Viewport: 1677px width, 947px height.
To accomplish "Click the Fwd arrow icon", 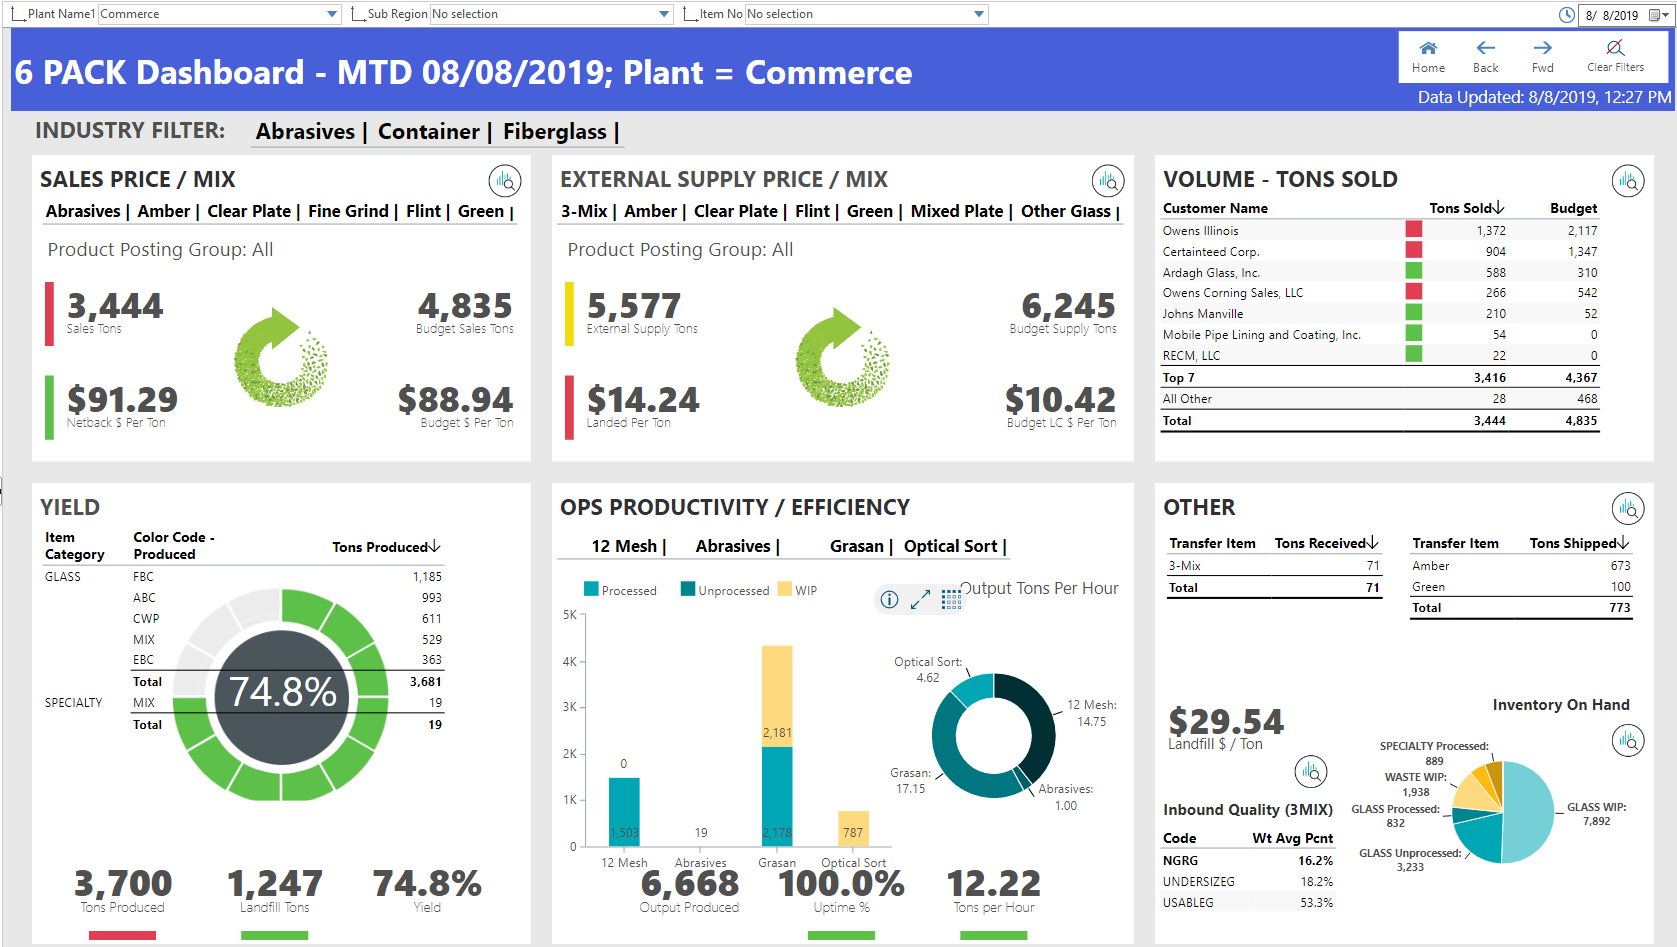I will pyautogui.click(x=1542, y=49).
